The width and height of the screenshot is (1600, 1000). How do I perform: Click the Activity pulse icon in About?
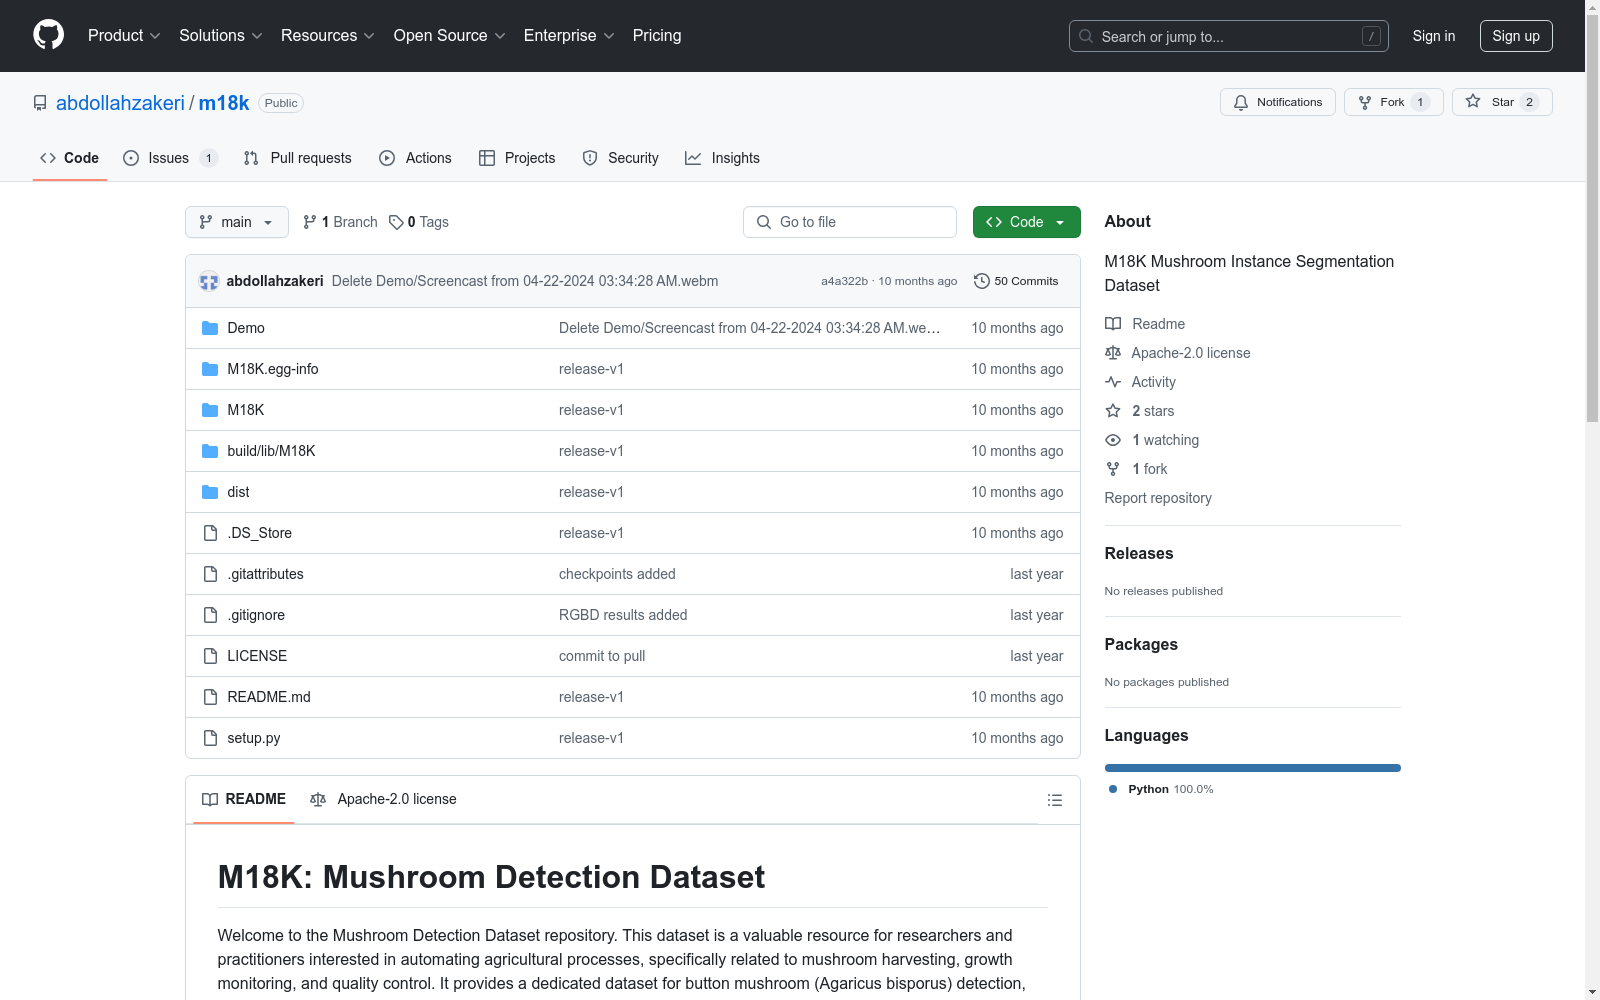point(1113,382)
